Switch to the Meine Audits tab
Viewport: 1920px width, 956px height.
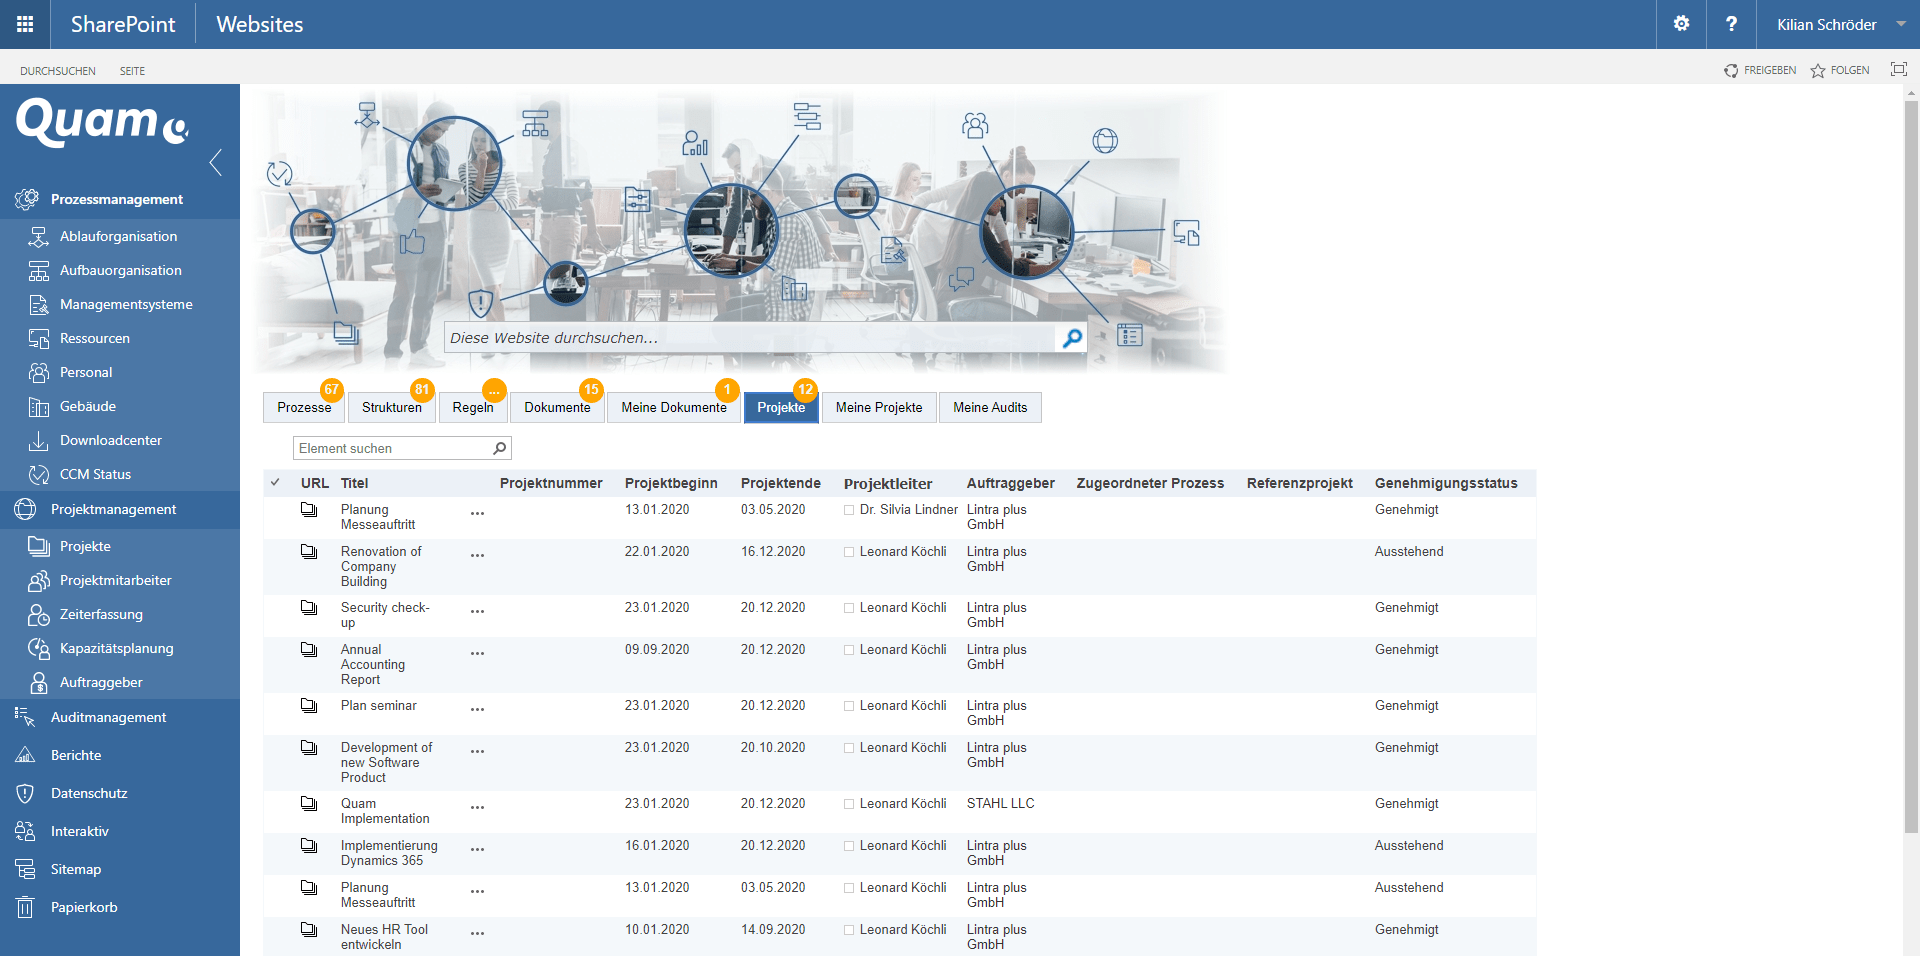(989, 407)
